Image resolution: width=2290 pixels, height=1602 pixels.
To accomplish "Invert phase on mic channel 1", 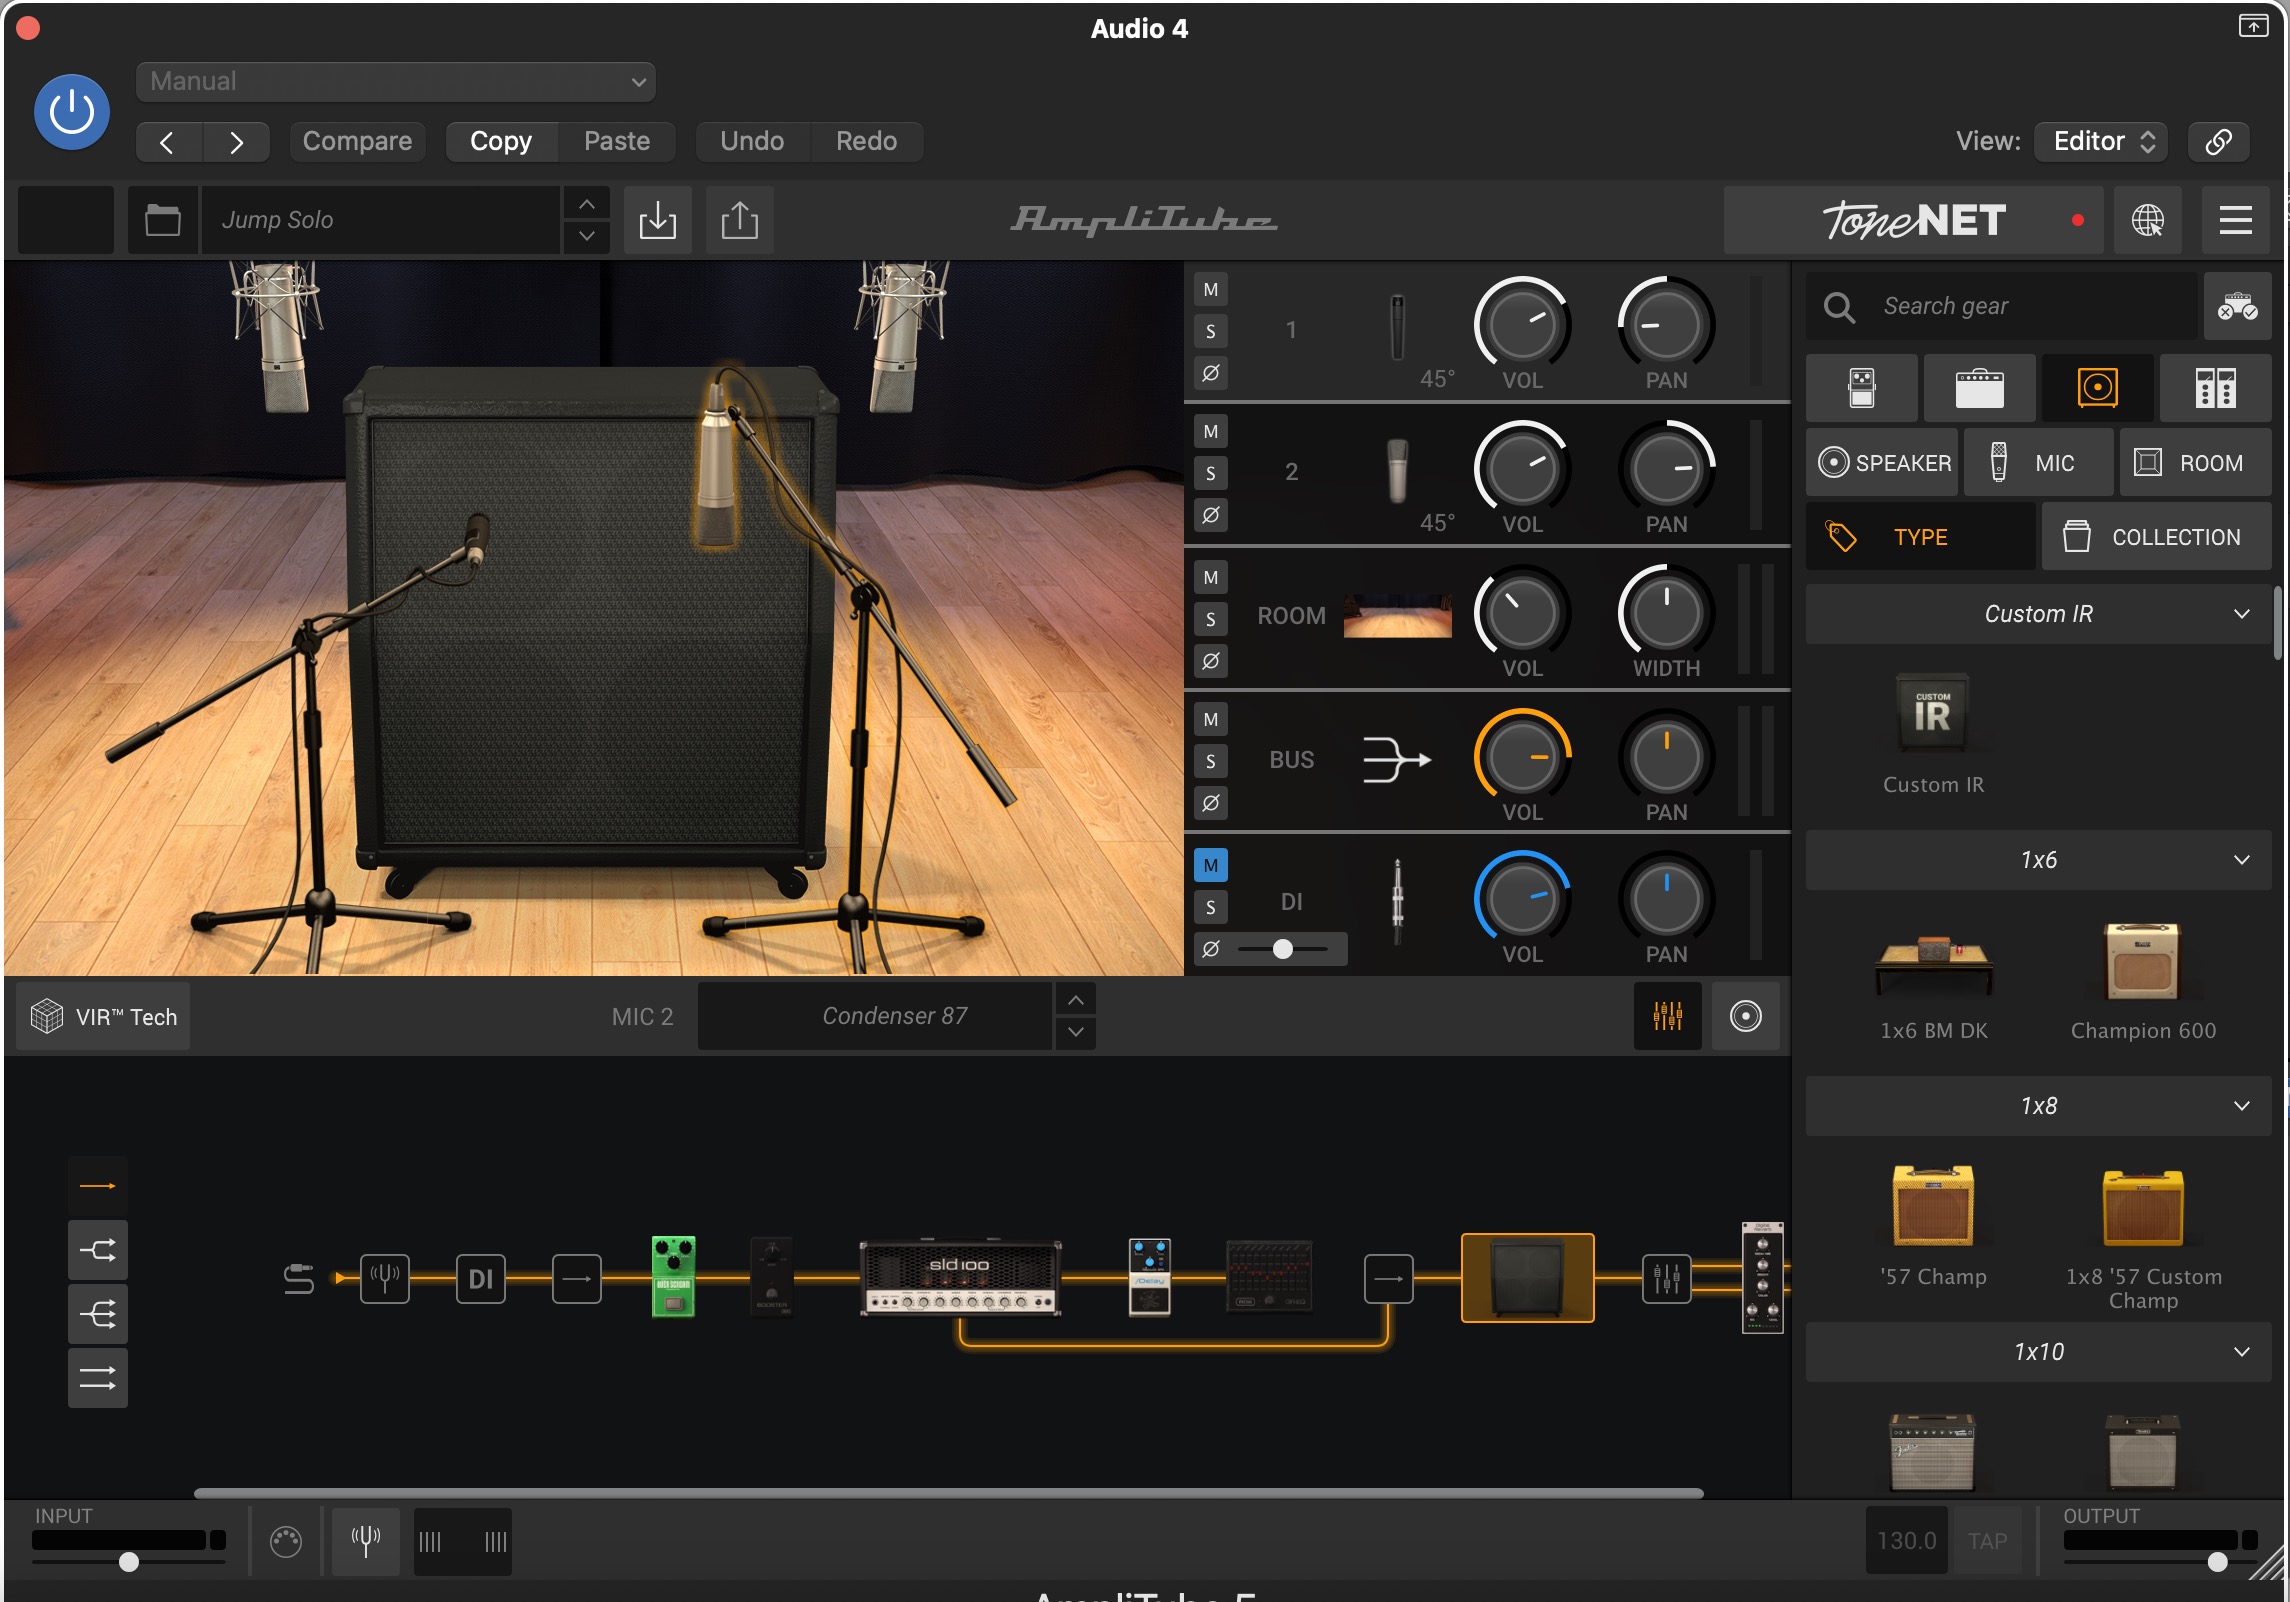I will coord(1211,374).
